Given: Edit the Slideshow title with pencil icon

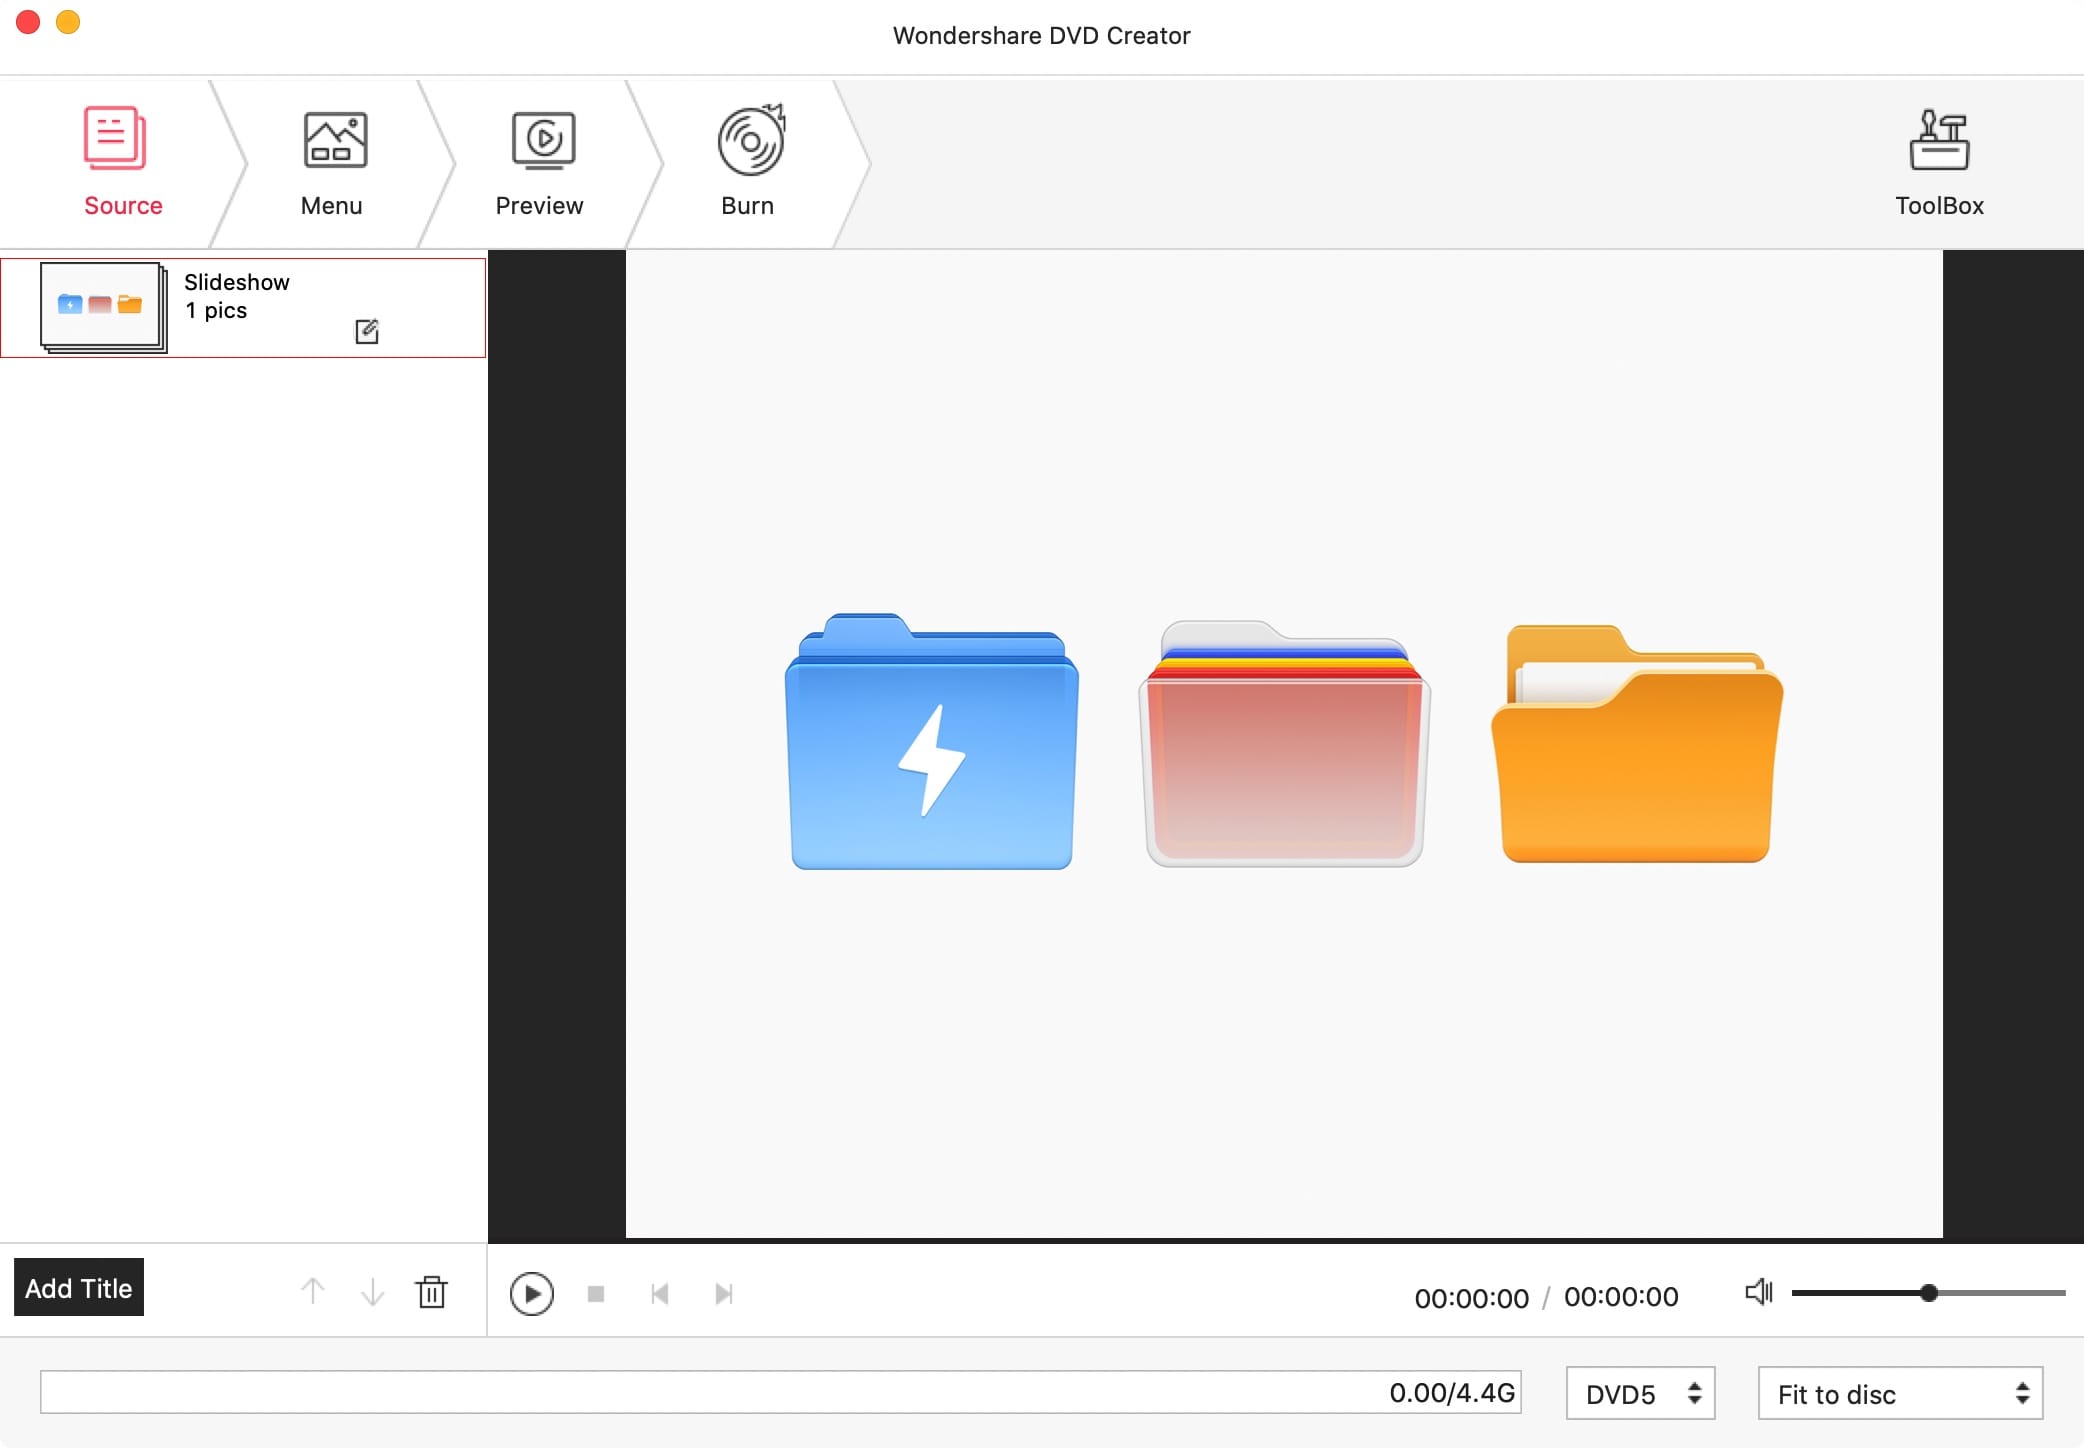Looking at the screenshot, I should click(367, 331).
